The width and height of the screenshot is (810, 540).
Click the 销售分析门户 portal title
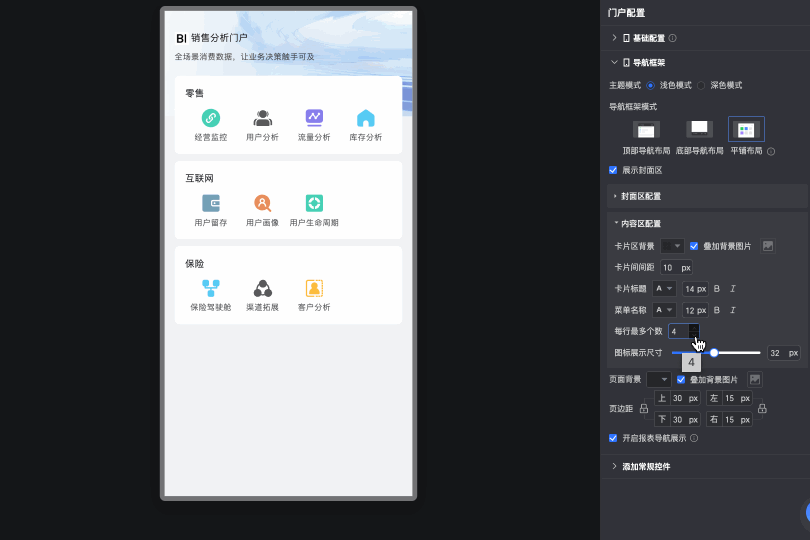point(219,38)
